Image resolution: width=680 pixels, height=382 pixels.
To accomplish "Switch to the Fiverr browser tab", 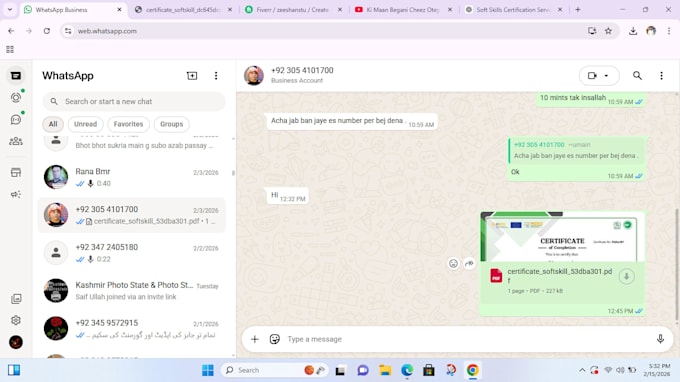I will (293, 10).
